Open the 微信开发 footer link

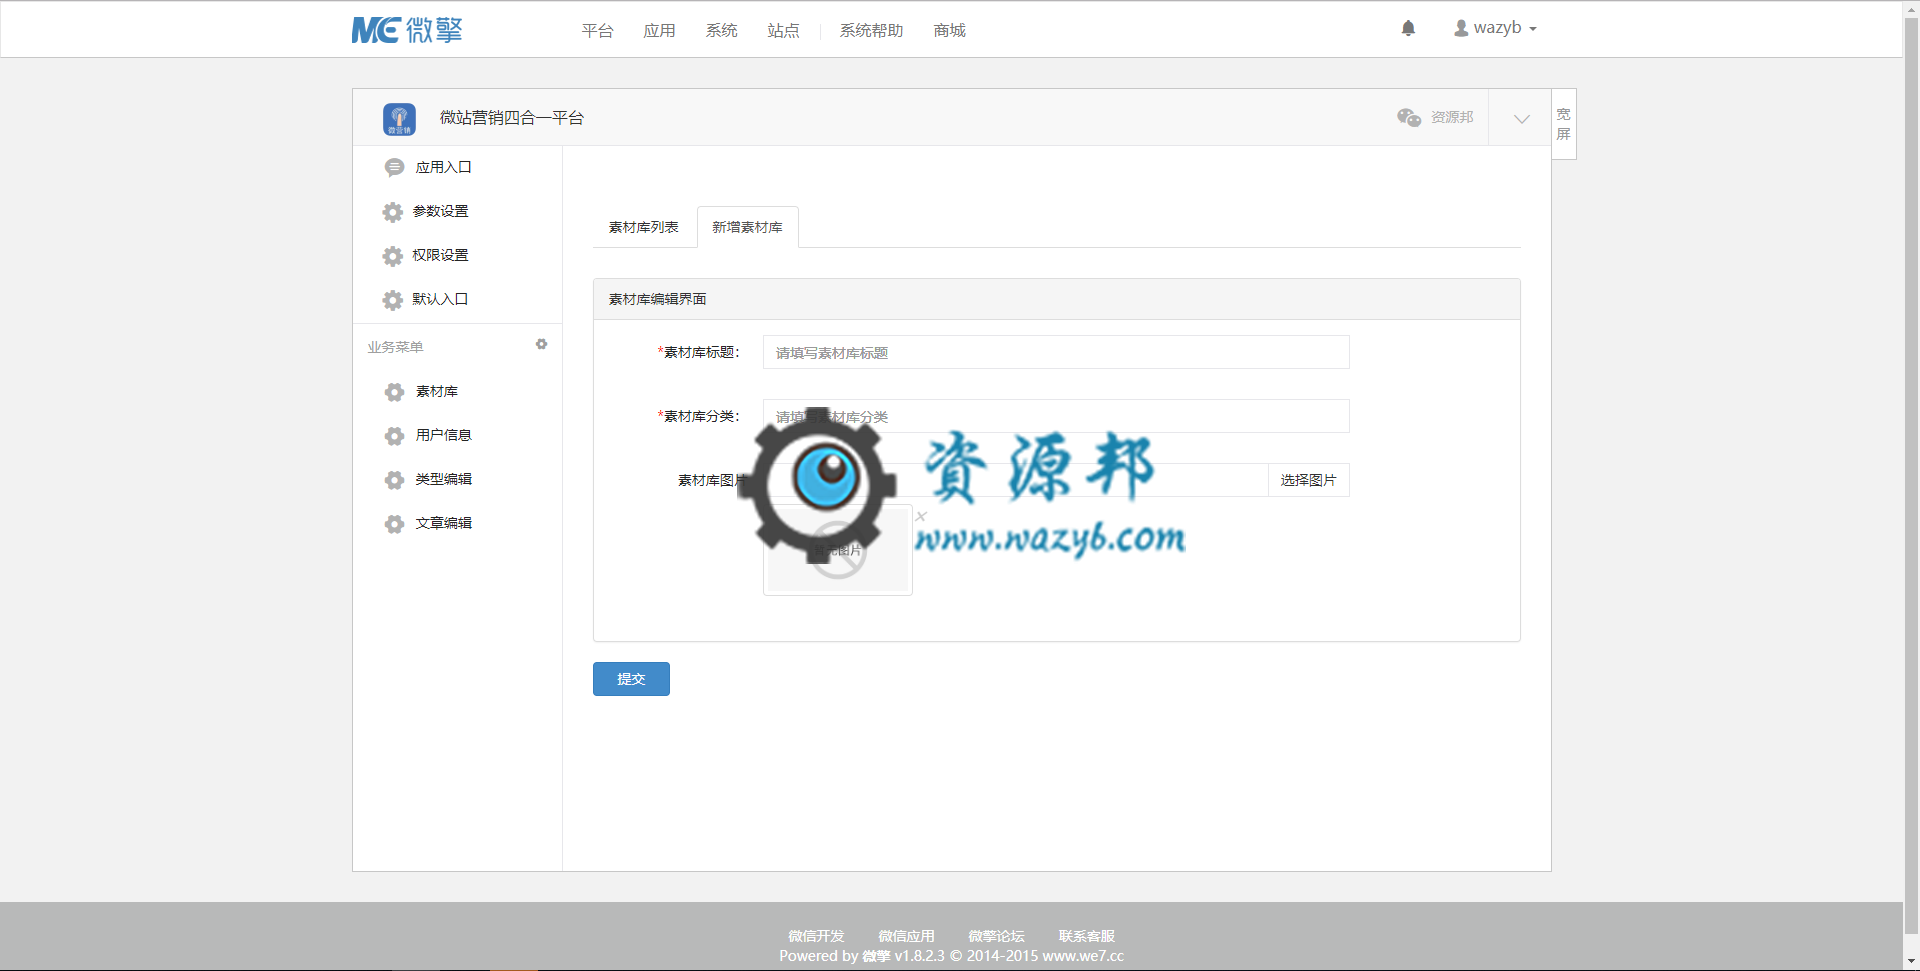coord(816,936)
